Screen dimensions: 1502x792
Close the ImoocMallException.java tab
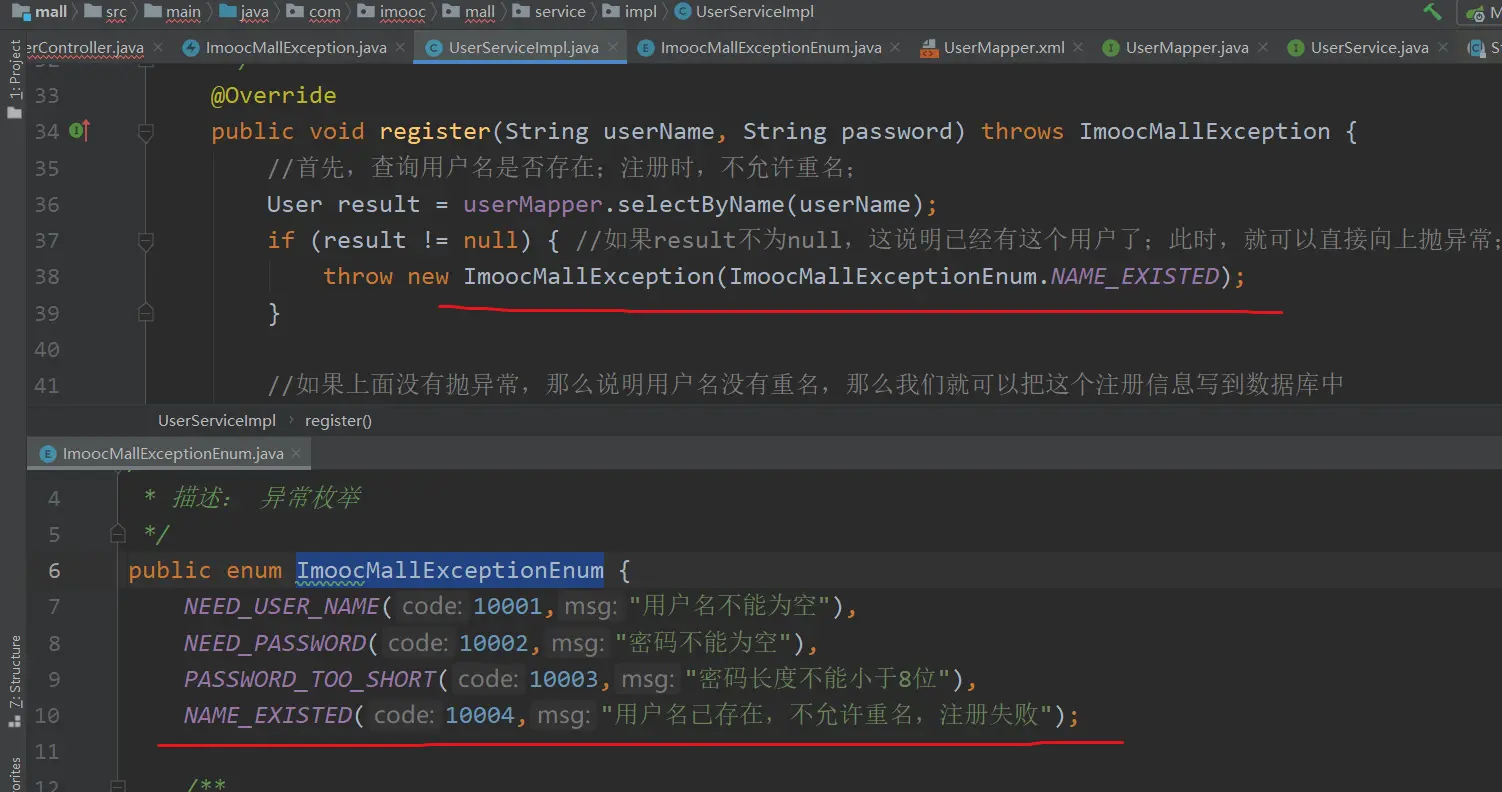[x=400, y=48]
